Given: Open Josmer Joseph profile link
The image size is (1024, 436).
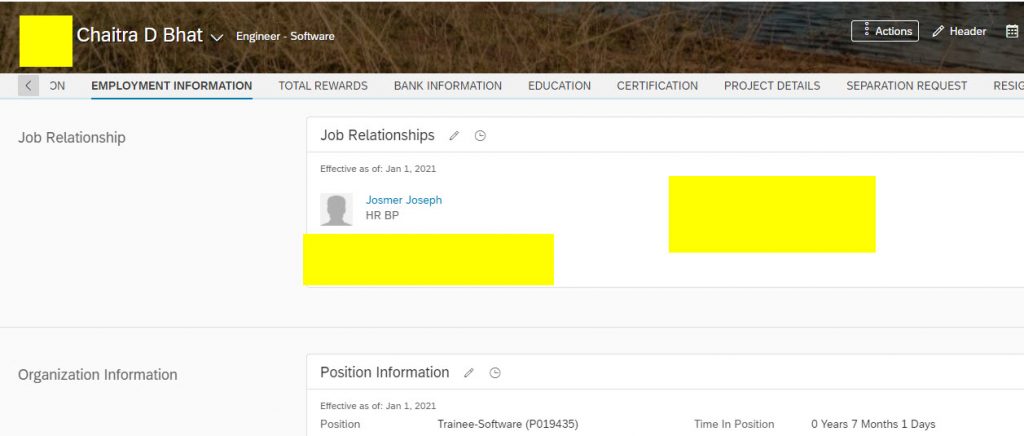Looking at the screenshot, I should tap(404, 200).
